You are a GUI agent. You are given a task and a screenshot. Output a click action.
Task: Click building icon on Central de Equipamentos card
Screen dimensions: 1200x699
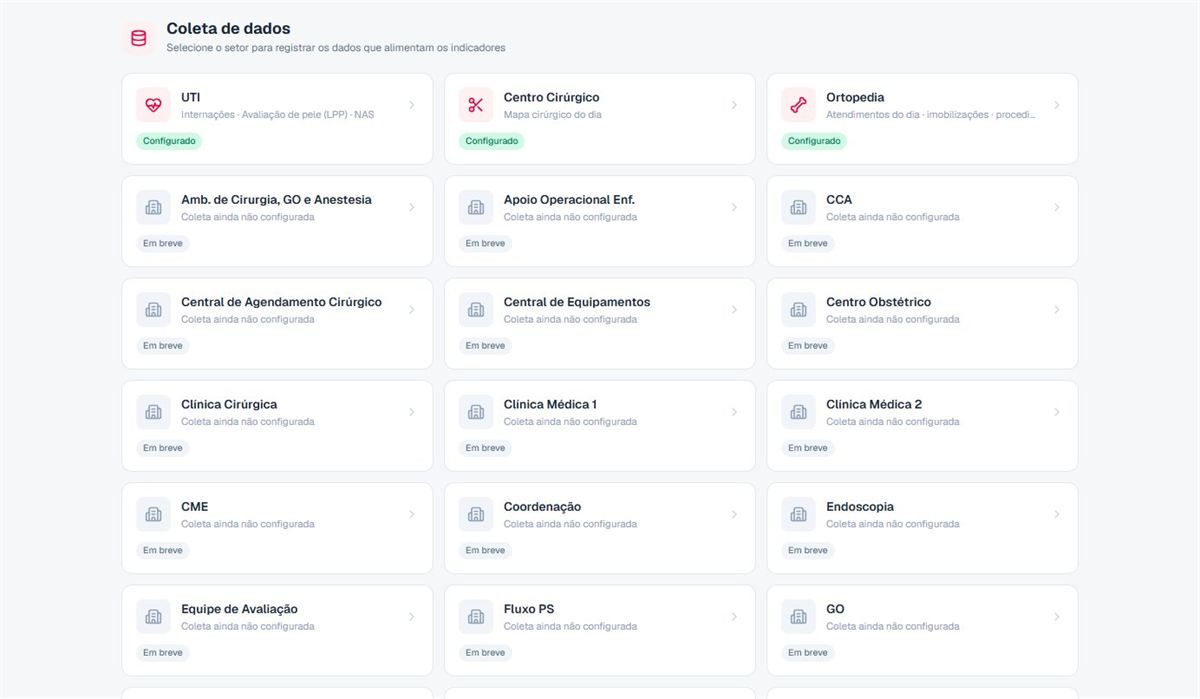476,310
